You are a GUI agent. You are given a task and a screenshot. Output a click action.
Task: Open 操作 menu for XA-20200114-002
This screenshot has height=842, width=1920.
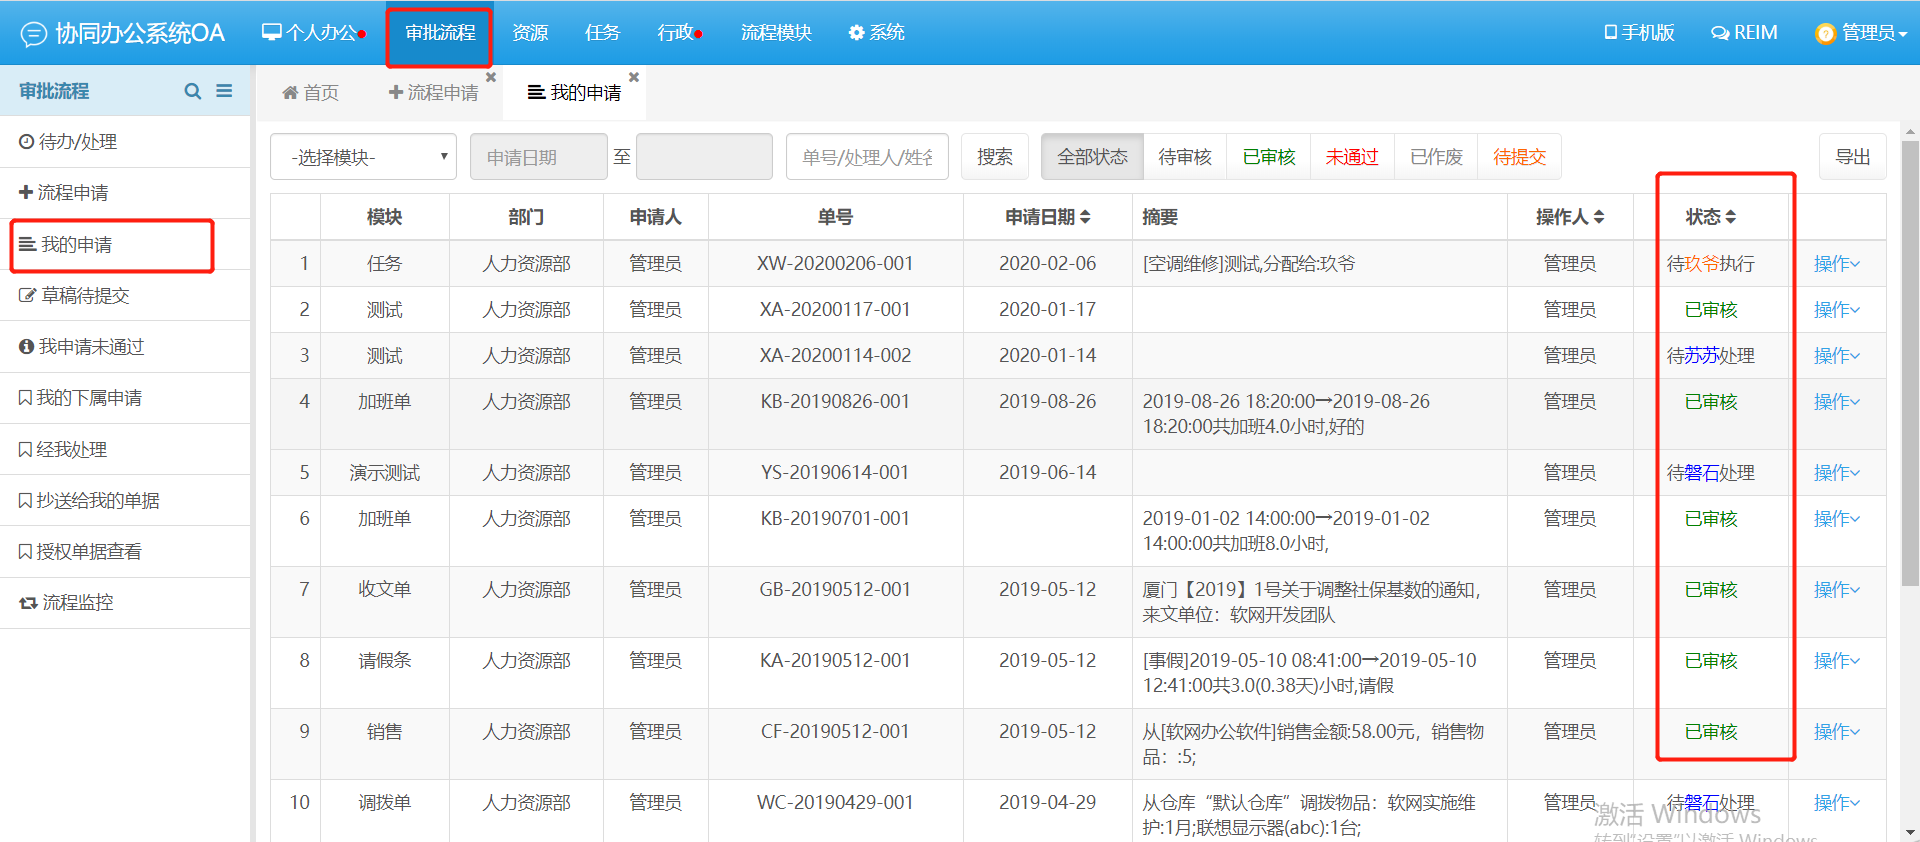(1837, 356)
